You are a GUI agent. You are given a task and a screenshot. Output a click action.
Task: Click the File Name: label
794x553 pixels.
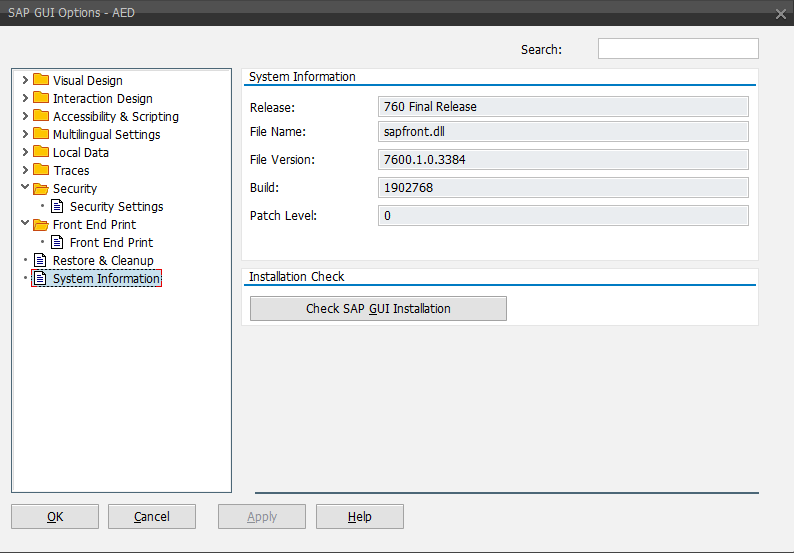[x=277, y=132]
